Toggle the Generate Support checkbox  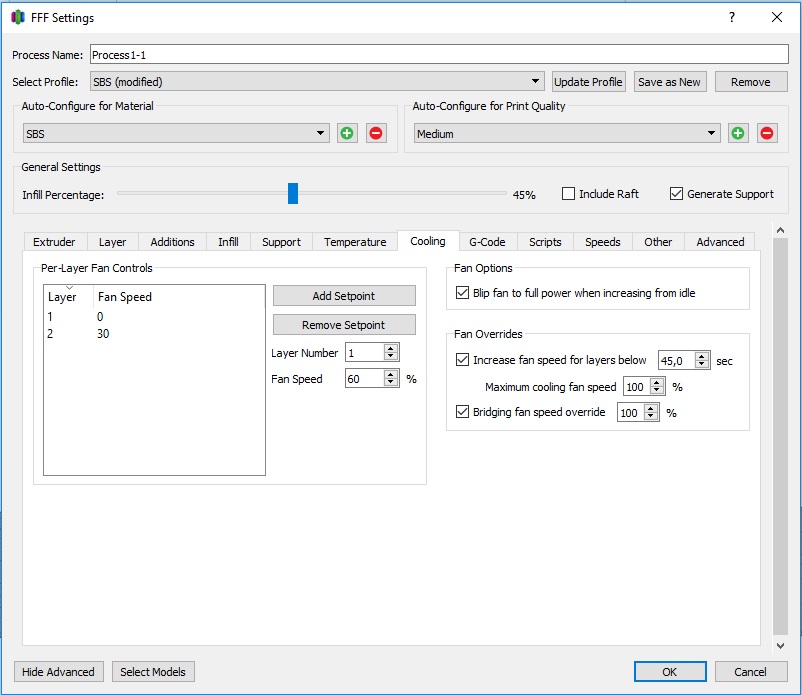click(x=676, y=194)
